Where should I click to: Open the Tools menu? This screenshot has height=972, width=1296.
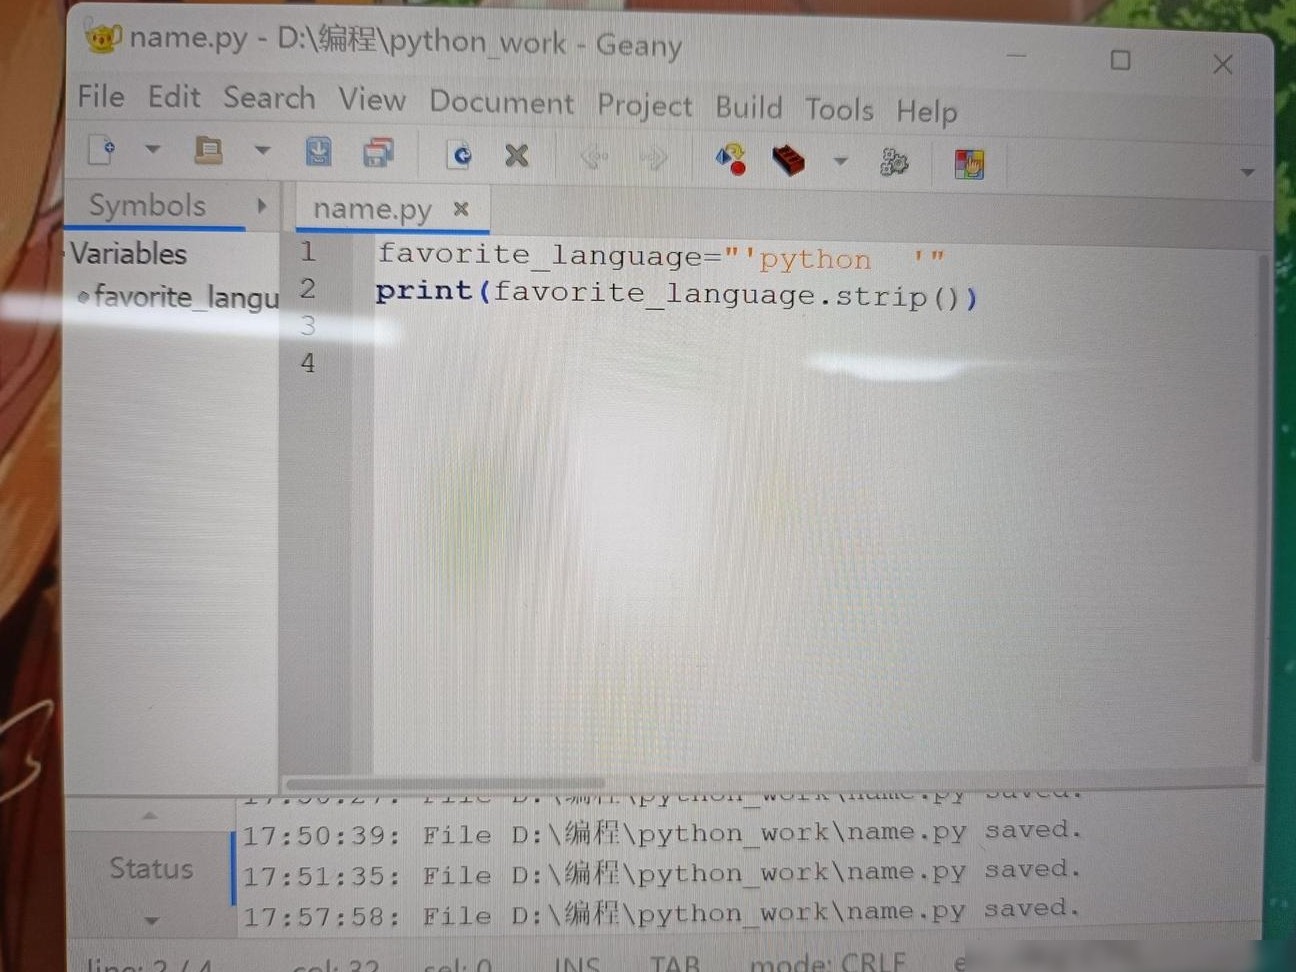839,109
